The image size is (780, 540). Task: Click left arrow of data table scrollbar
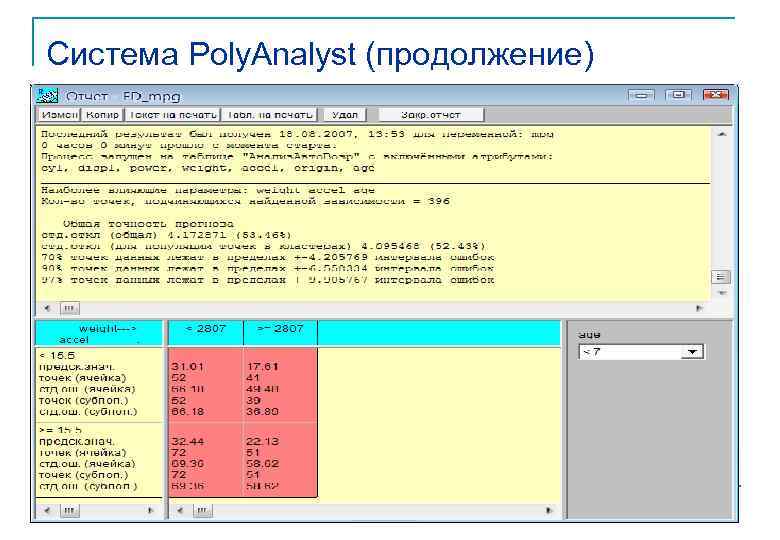tap(181, 511)
